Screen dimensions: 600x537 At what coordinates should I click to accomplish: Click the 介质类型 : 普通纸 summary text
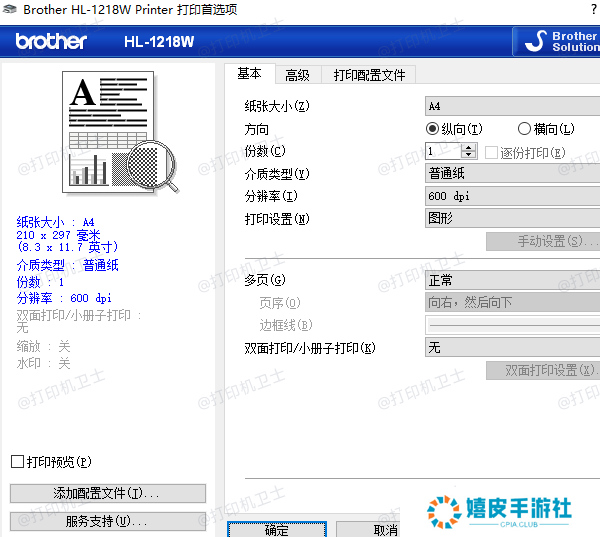point(67,265)
